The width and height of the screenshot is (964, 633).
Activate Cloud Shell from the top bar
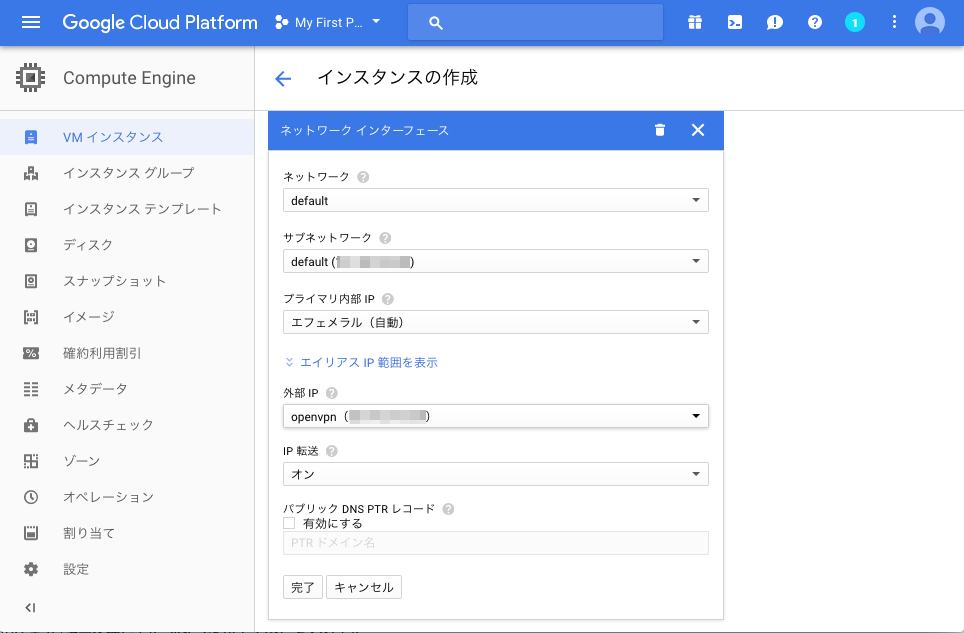pyautogui.click(x=735, y=21)
